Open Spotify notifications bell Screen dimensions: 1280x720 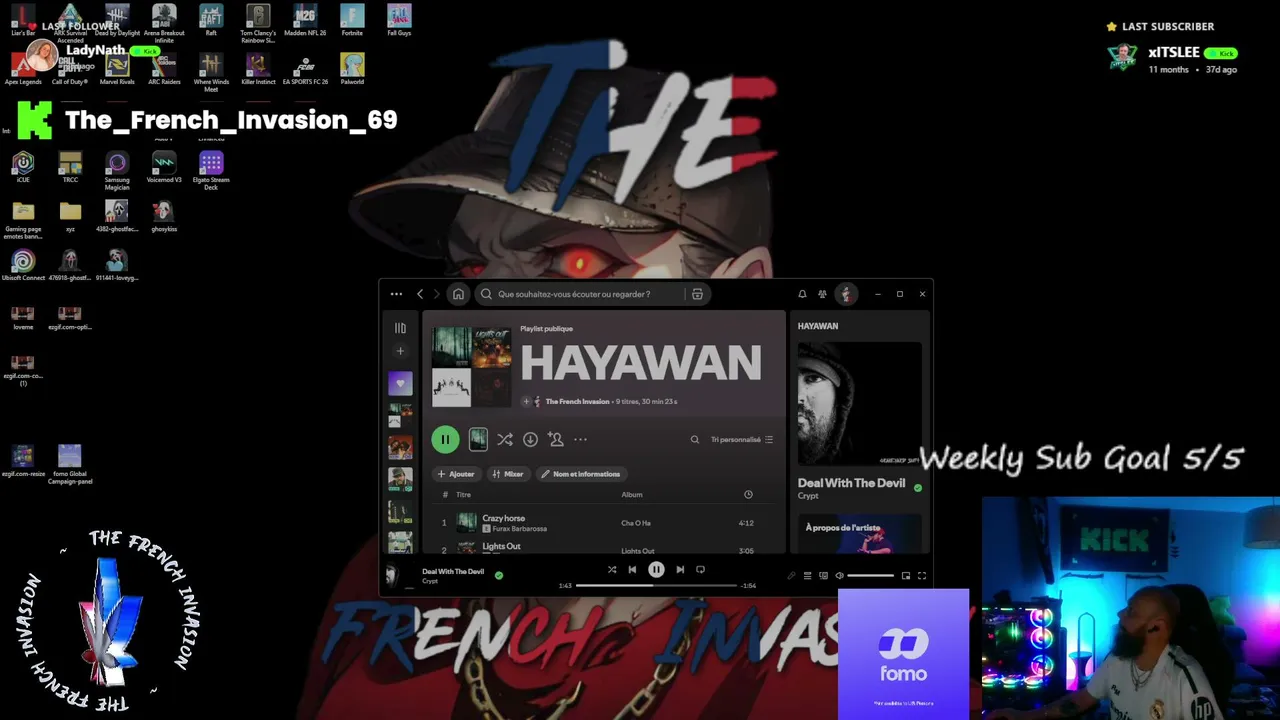[x=802, y=294]
